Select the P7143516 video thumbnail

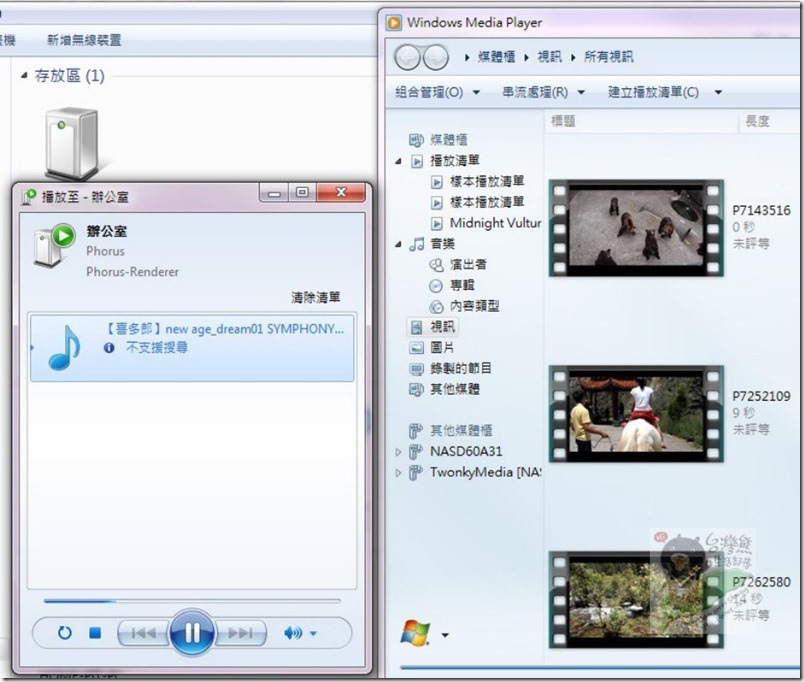click(x=636, y=228)
